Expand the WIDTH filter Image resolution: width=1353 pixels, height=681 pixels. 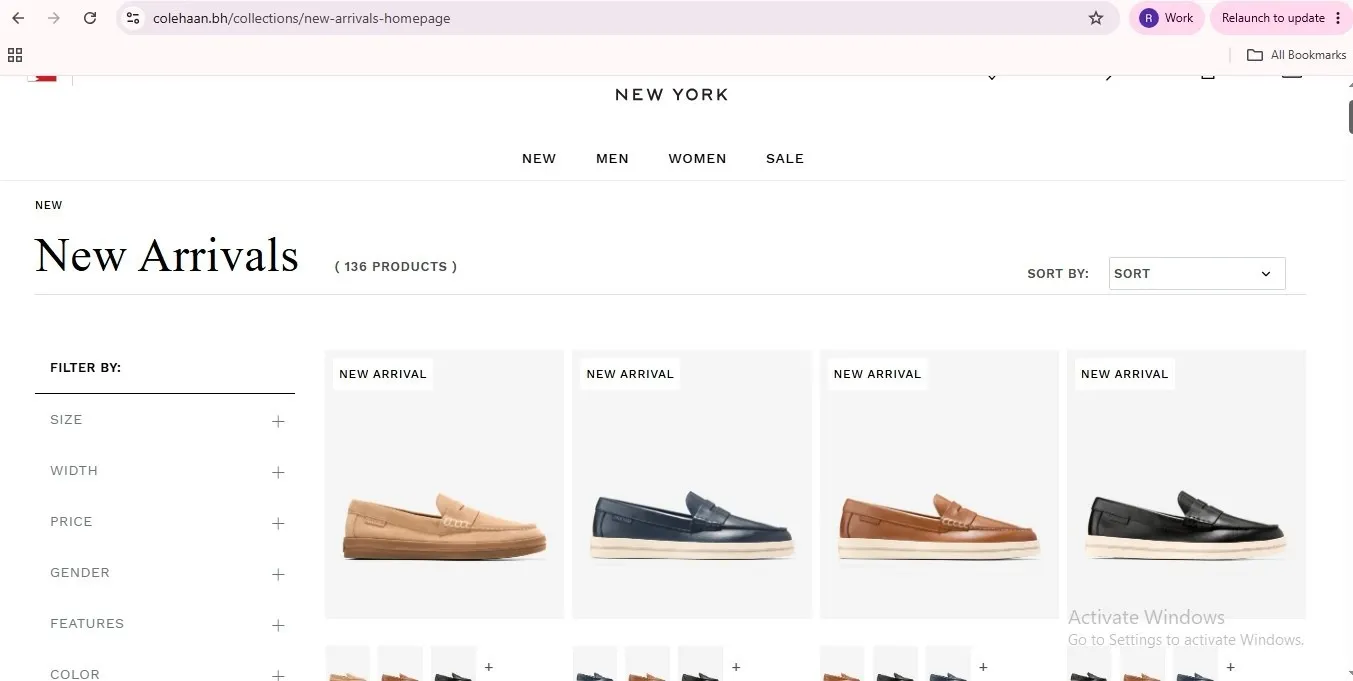[x=167, y=471]
